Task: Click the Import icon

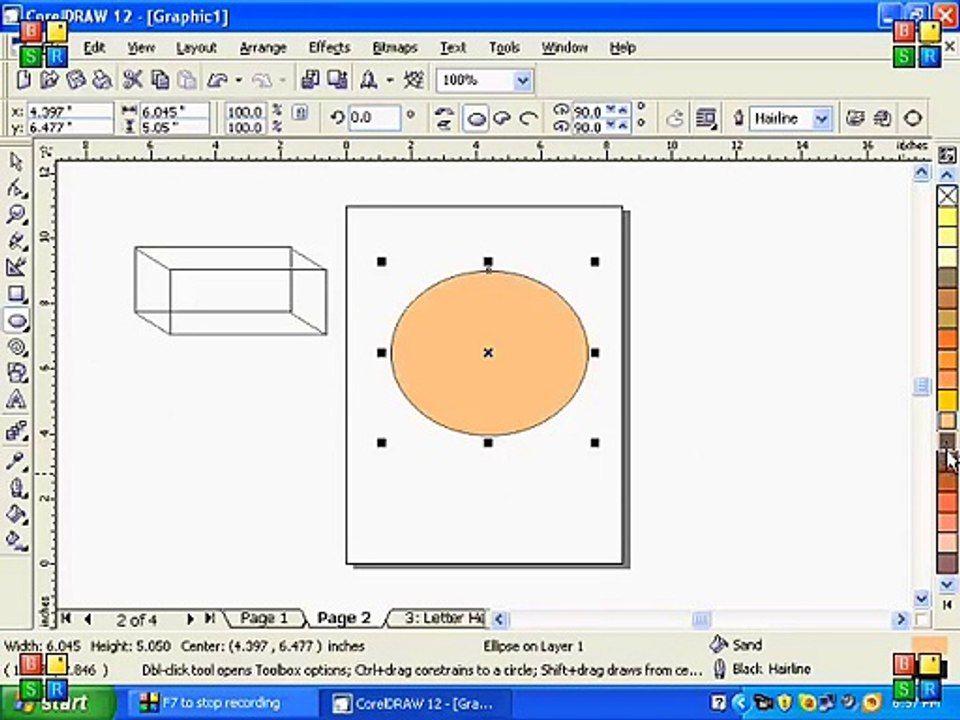Action: (x=310, y=80)
